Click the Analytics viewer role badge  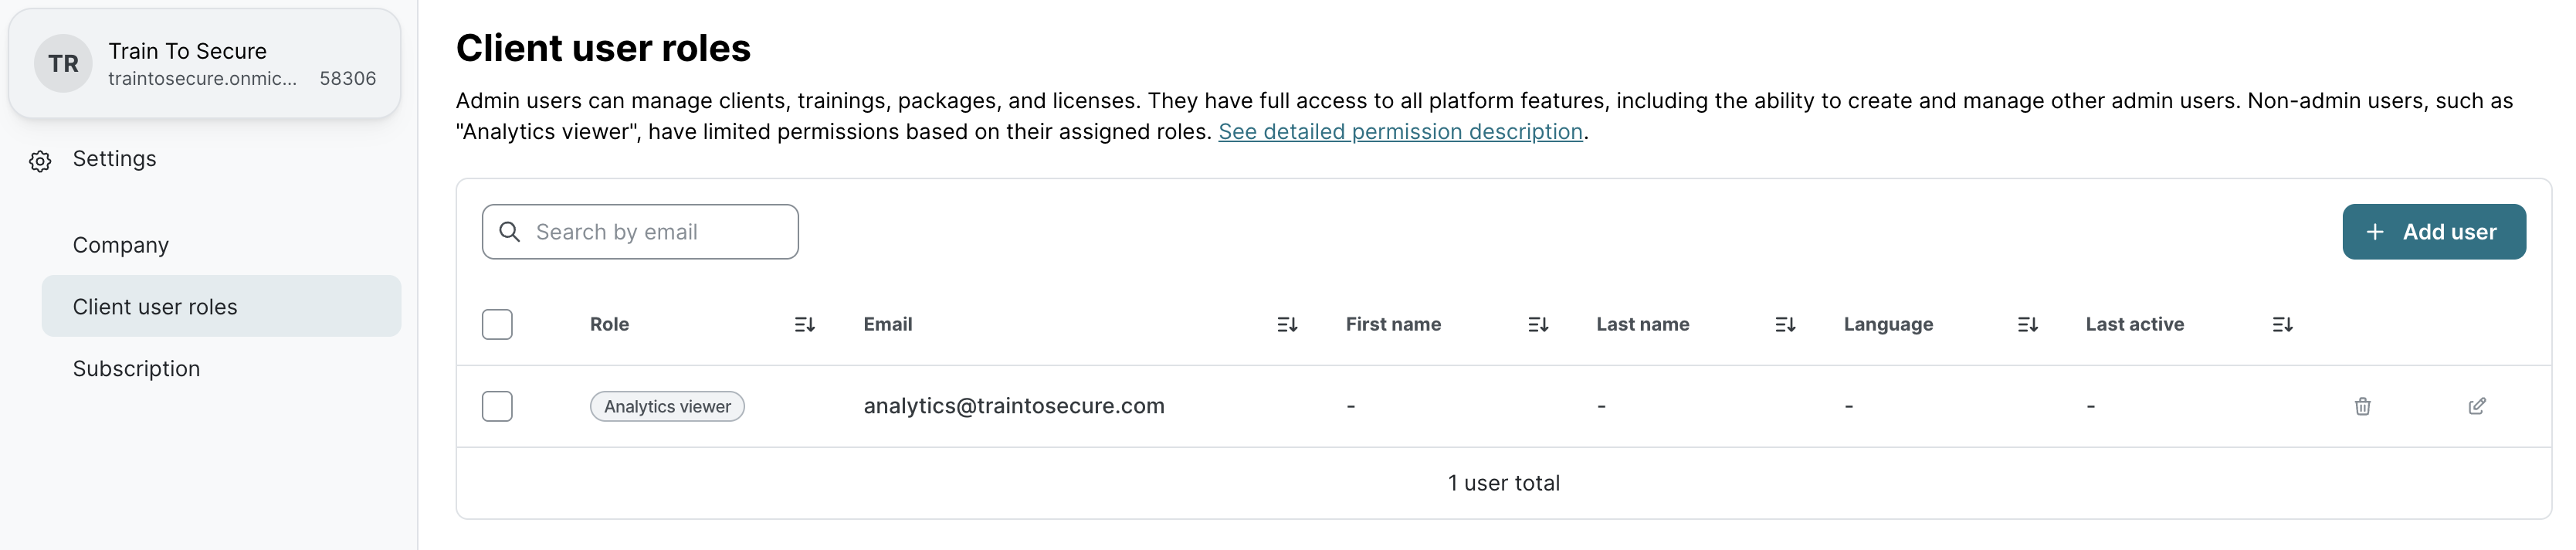point(667,407)
